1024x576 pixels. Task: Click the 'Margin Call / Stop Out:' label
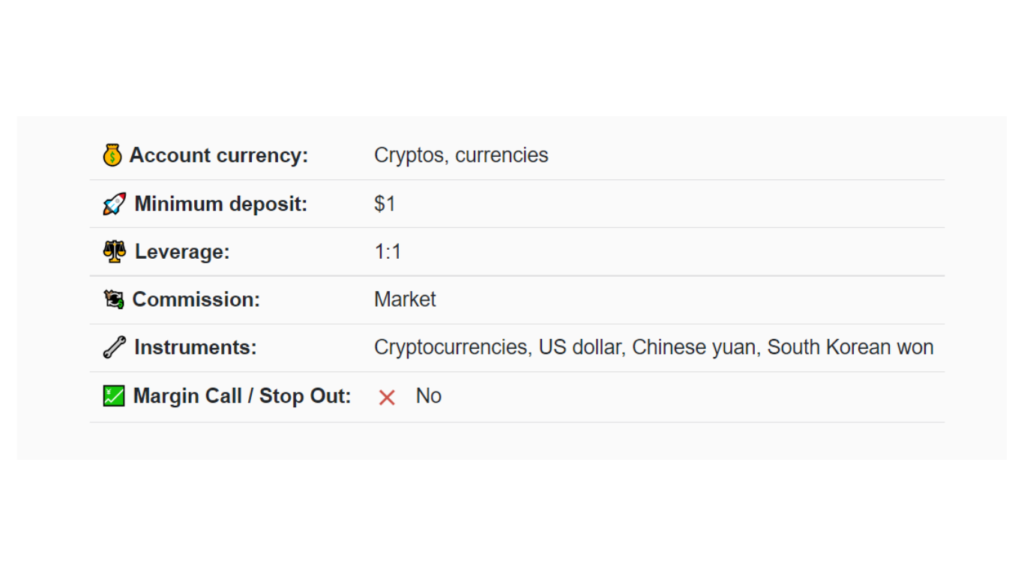point(242,396)
